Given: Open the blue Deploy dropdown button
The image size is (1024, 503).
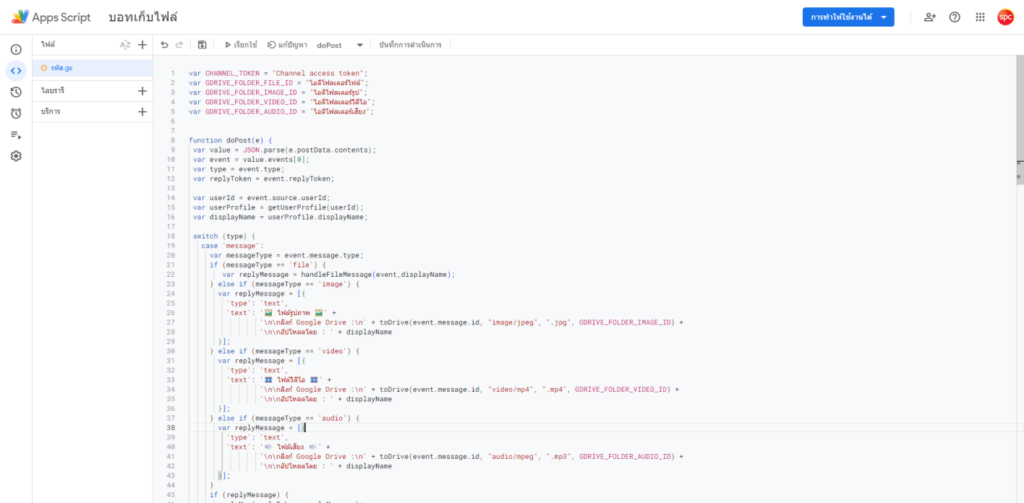Looking at the screenshot, I should click(x=848, y=17).
